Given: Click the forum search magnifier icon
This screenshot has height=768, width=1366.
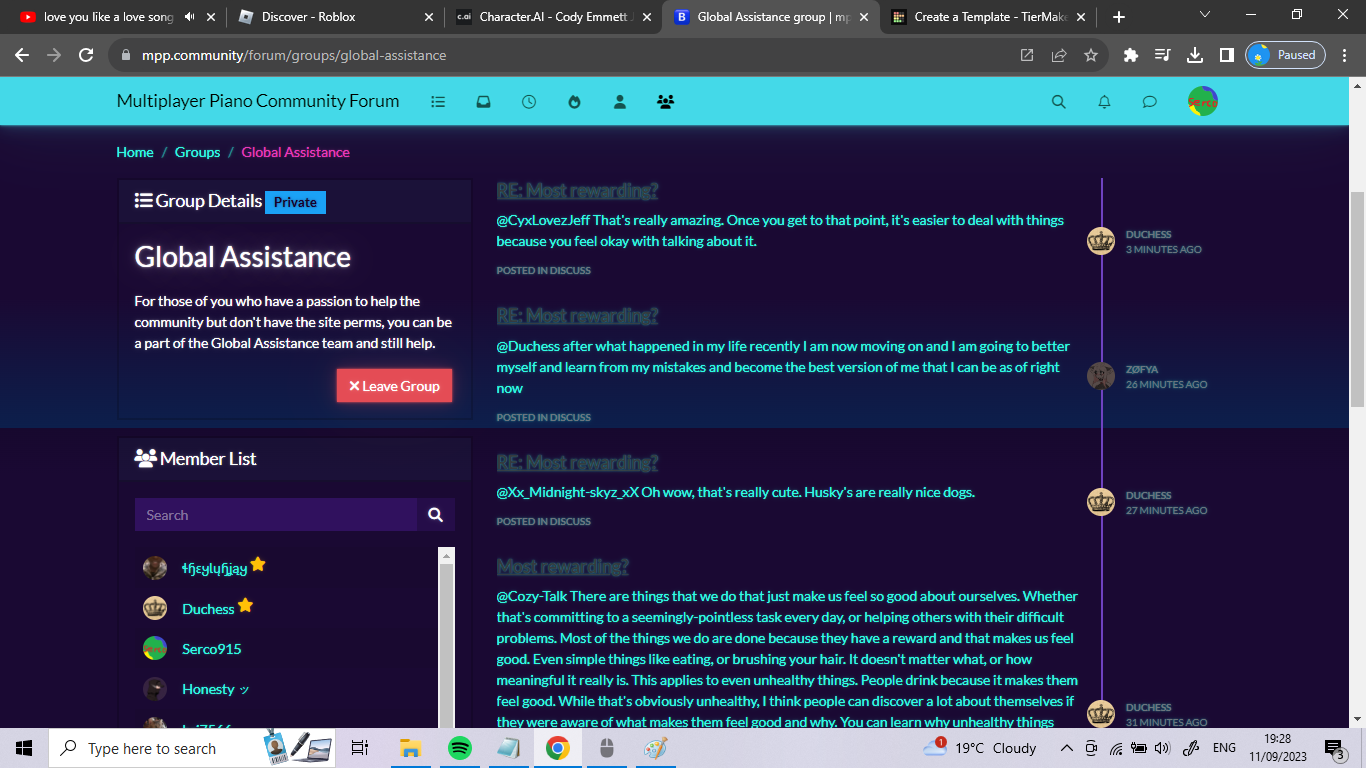Looking at the screenshot, I should coord(1059,101).
